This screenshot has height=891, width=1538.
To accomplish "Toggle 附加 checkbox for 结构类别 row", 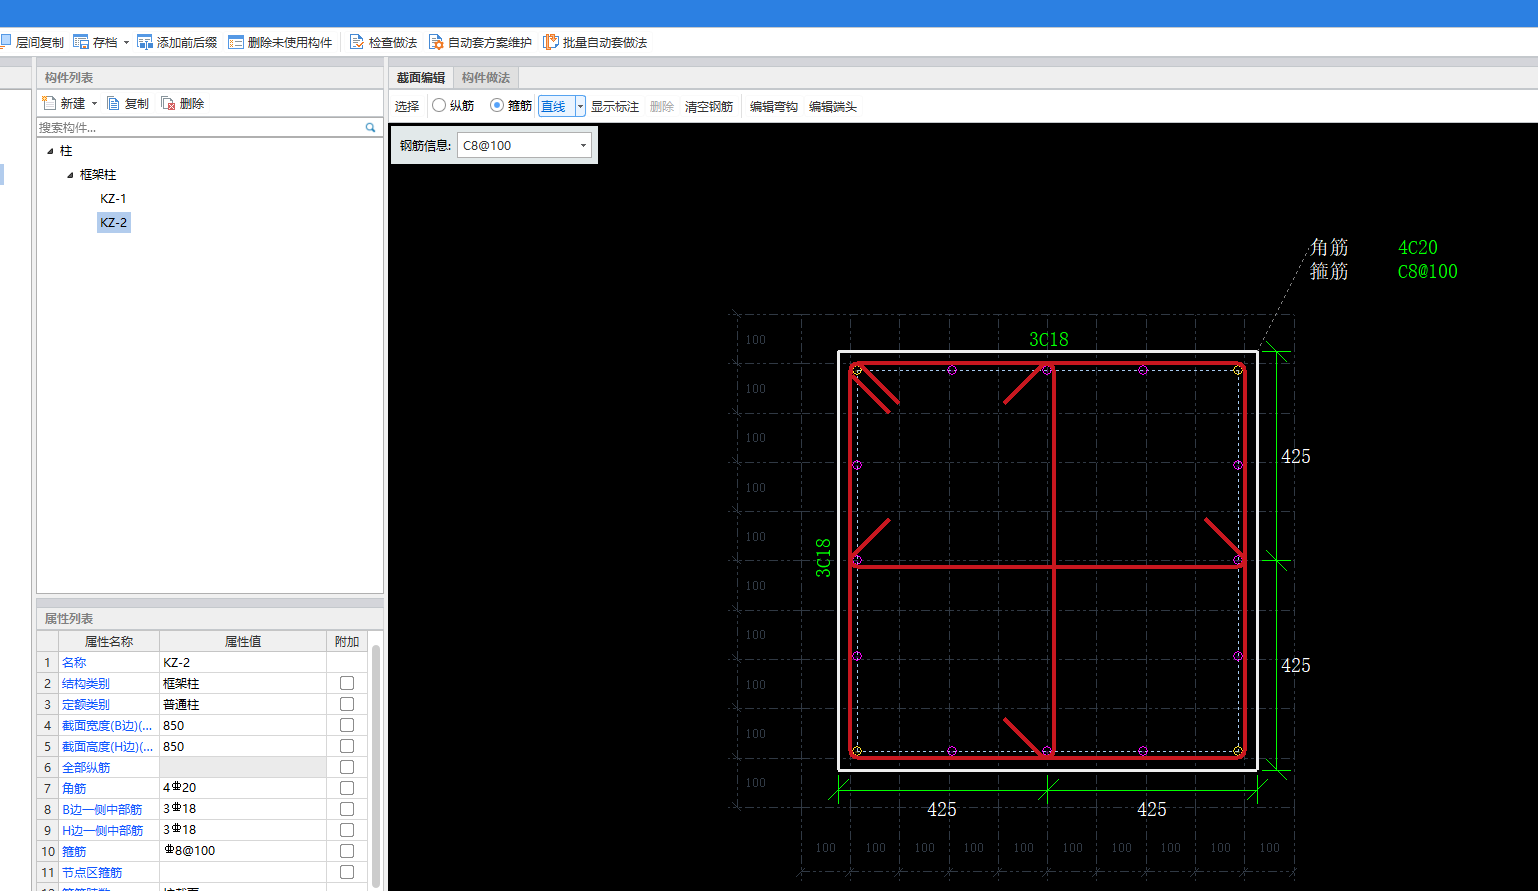I will pos(347,683).
